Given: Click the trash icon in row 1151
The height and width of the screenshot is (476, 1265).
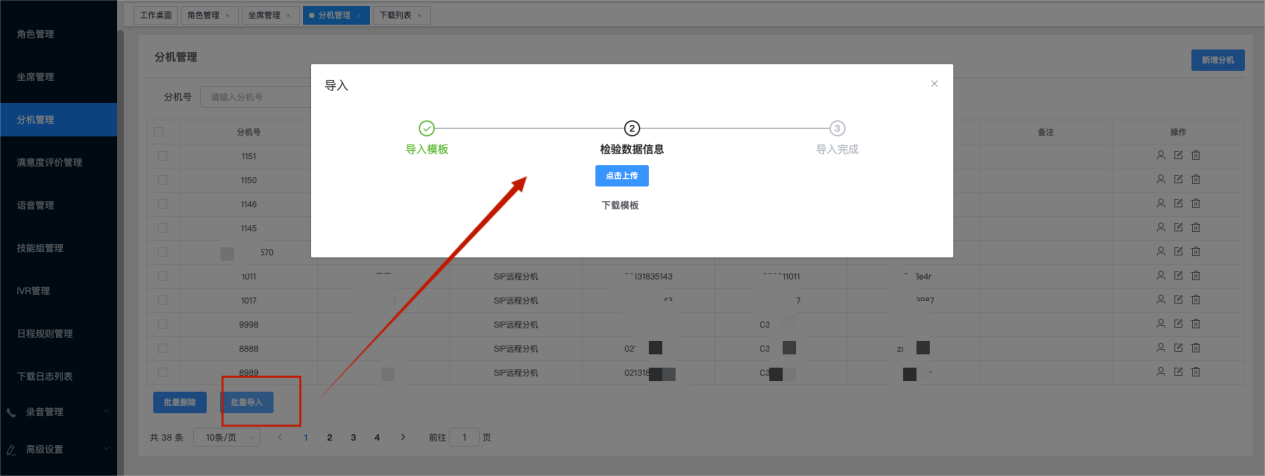Looking at the screenshot, I should tap(1195, 156).
